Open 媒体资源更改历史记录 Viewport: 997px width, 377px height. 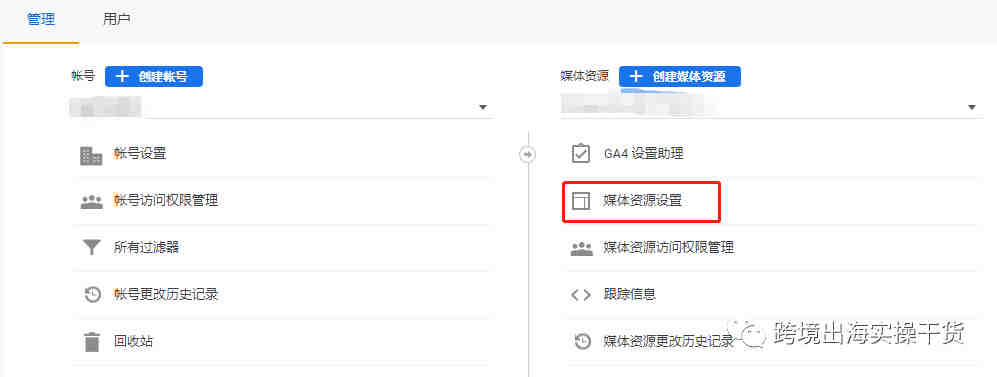coord(669,341)
